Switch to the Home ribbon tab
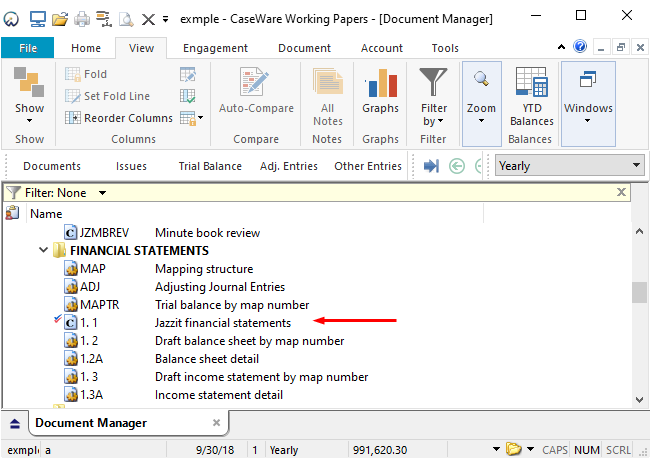The image size is (651, 459). [86, 48]
